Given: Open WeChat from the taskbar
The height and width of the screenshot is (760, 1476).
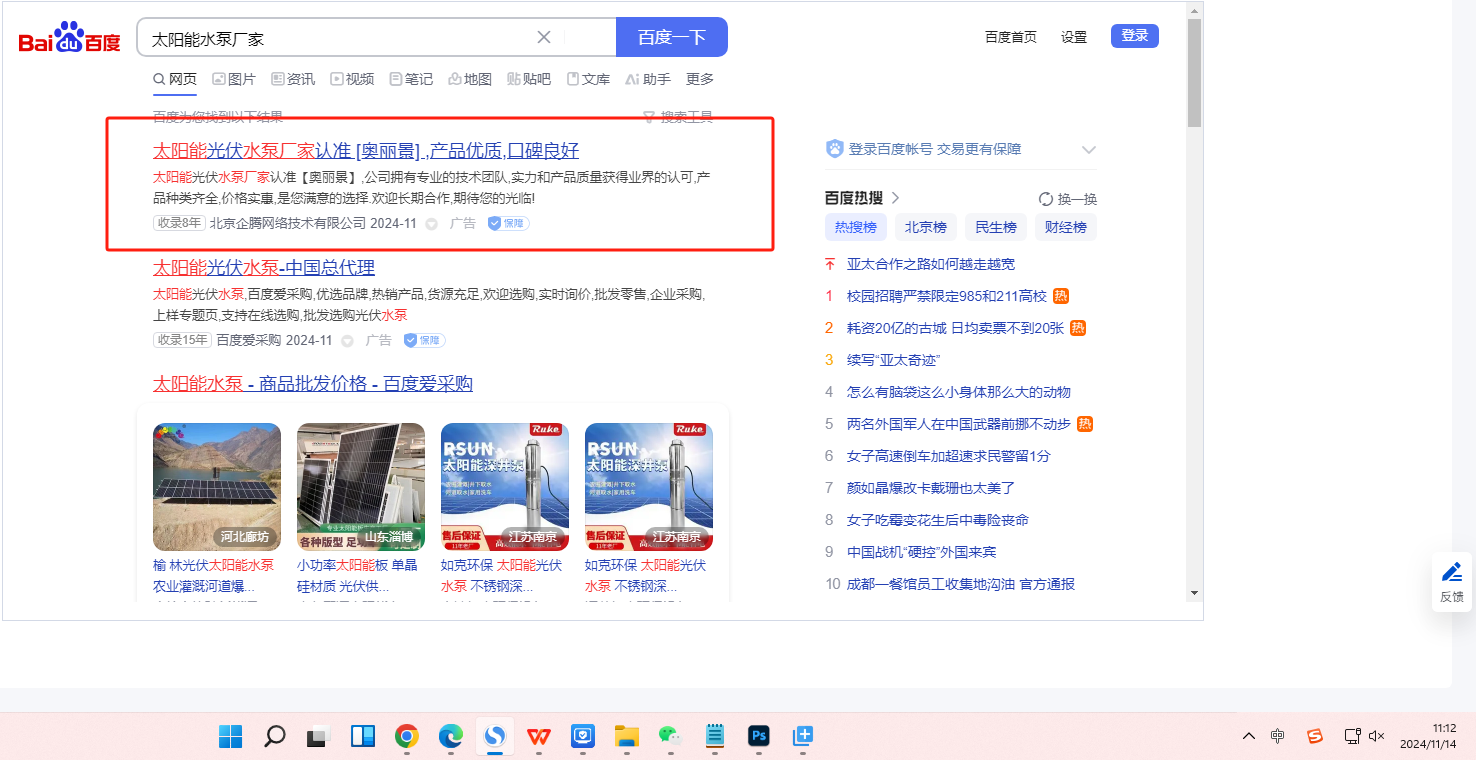Looking at the screenshot, I should pyautogui.click(x=670, y=737).
